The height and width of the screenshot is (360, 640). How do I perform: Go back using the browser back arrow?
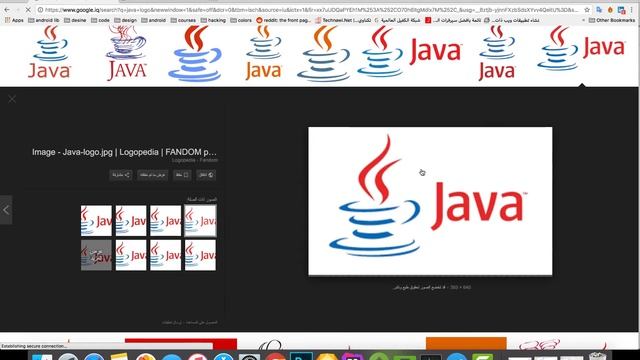7,9
